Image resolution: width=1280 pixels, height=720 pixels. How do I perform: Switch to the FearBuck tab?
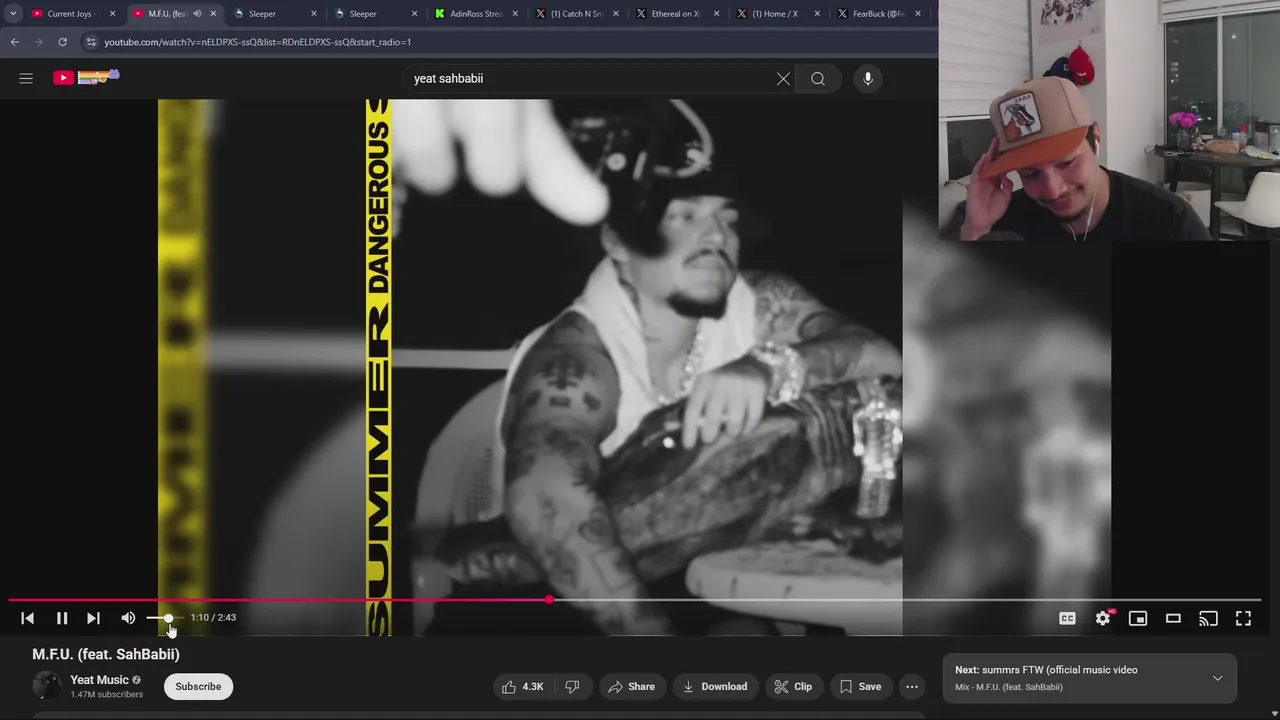pyautogui.click(x=877, y=14)
